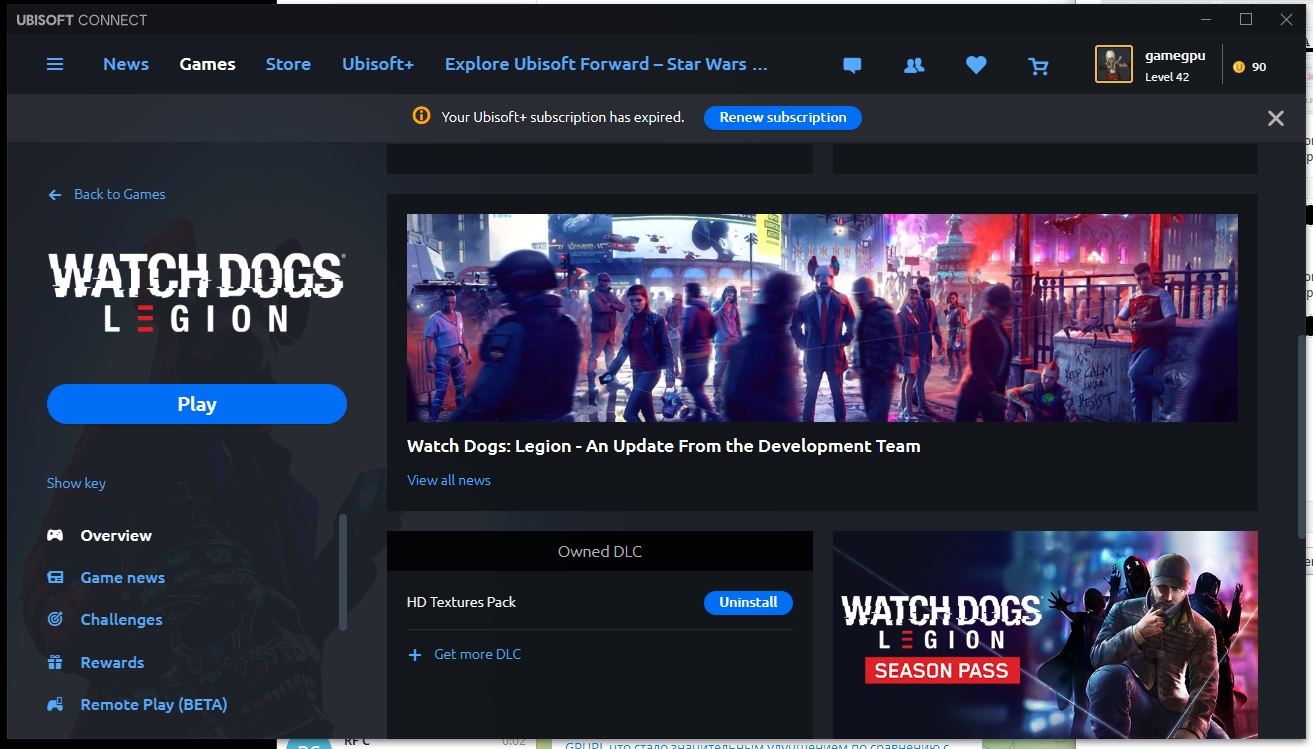Open the Watch Dogs Legion news banner image
Viewport: 1313px width, 749px height.
click(x=822, y=318)
